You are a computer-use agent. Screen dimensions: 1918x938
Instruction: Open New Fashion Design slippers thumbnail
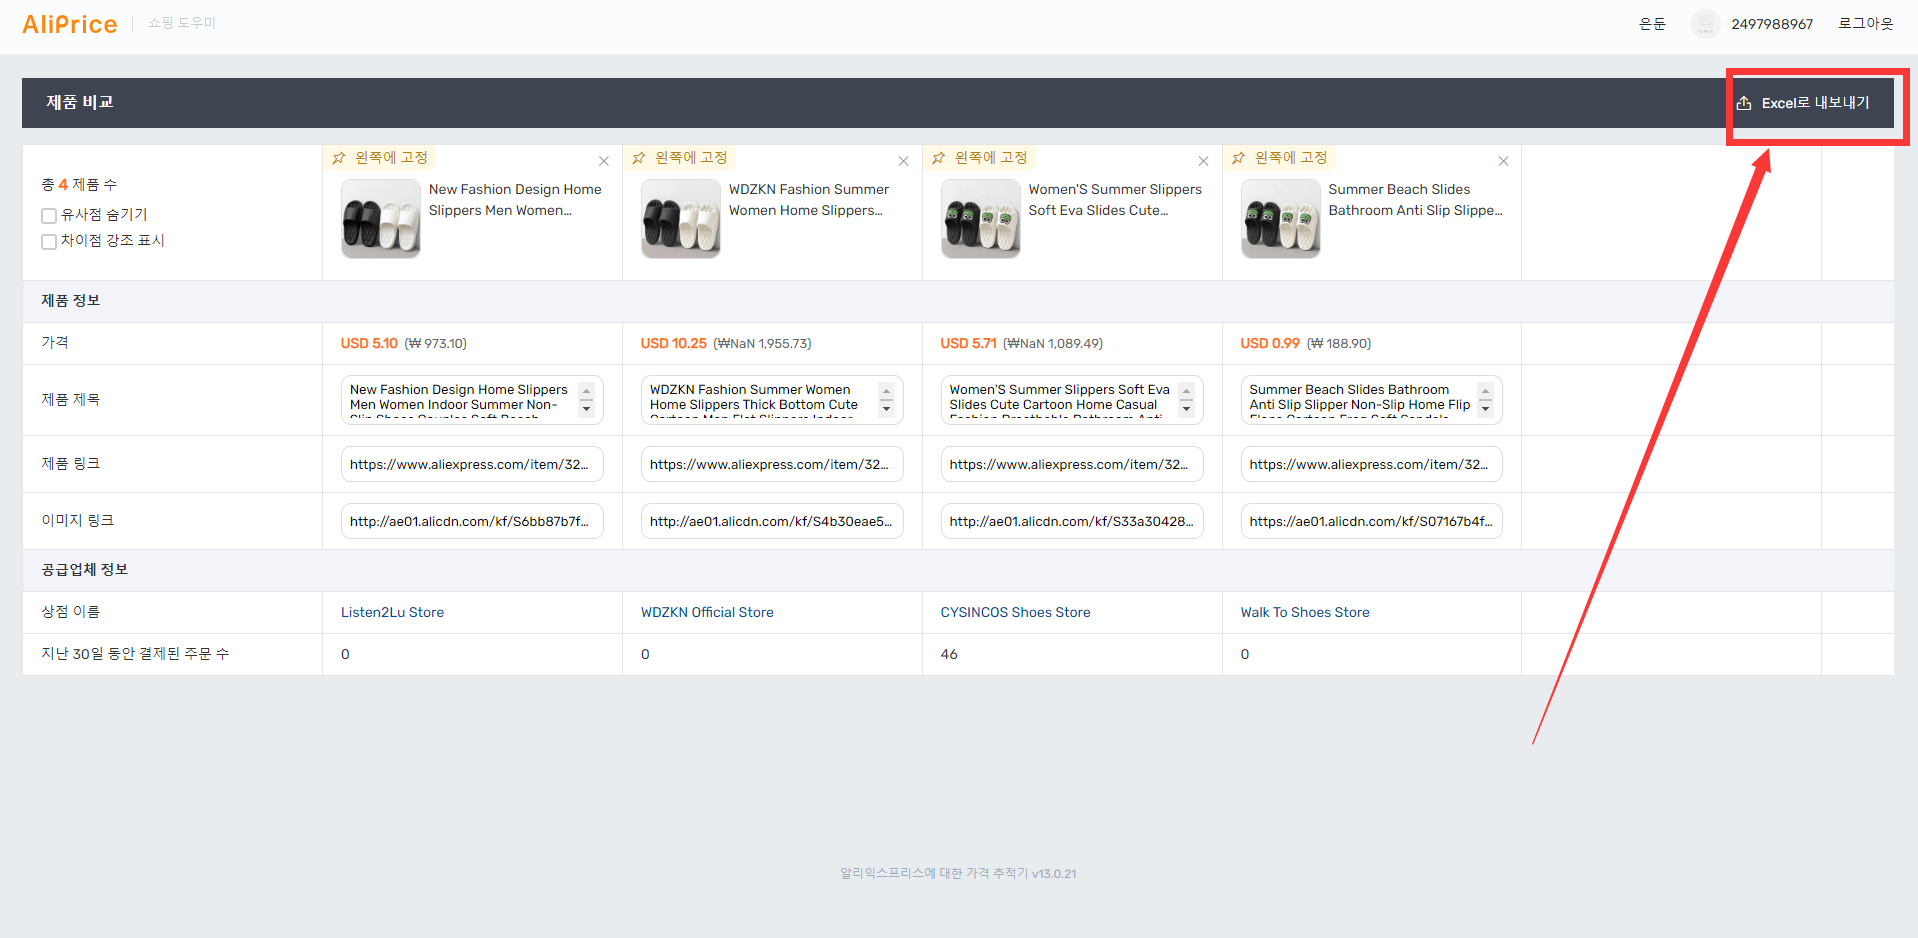tap(381, 219)
